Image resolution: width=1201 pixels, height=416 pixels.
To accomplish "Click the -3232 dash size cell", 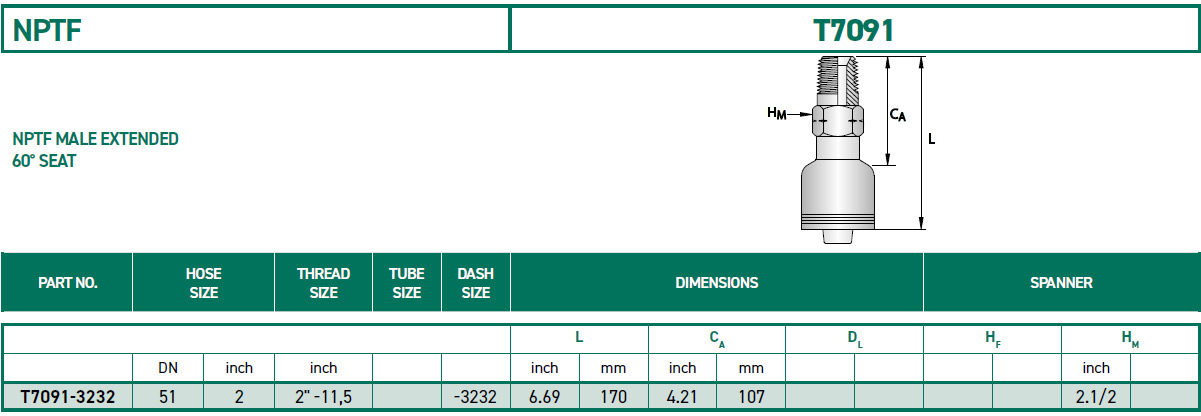I will pos(475,397).
